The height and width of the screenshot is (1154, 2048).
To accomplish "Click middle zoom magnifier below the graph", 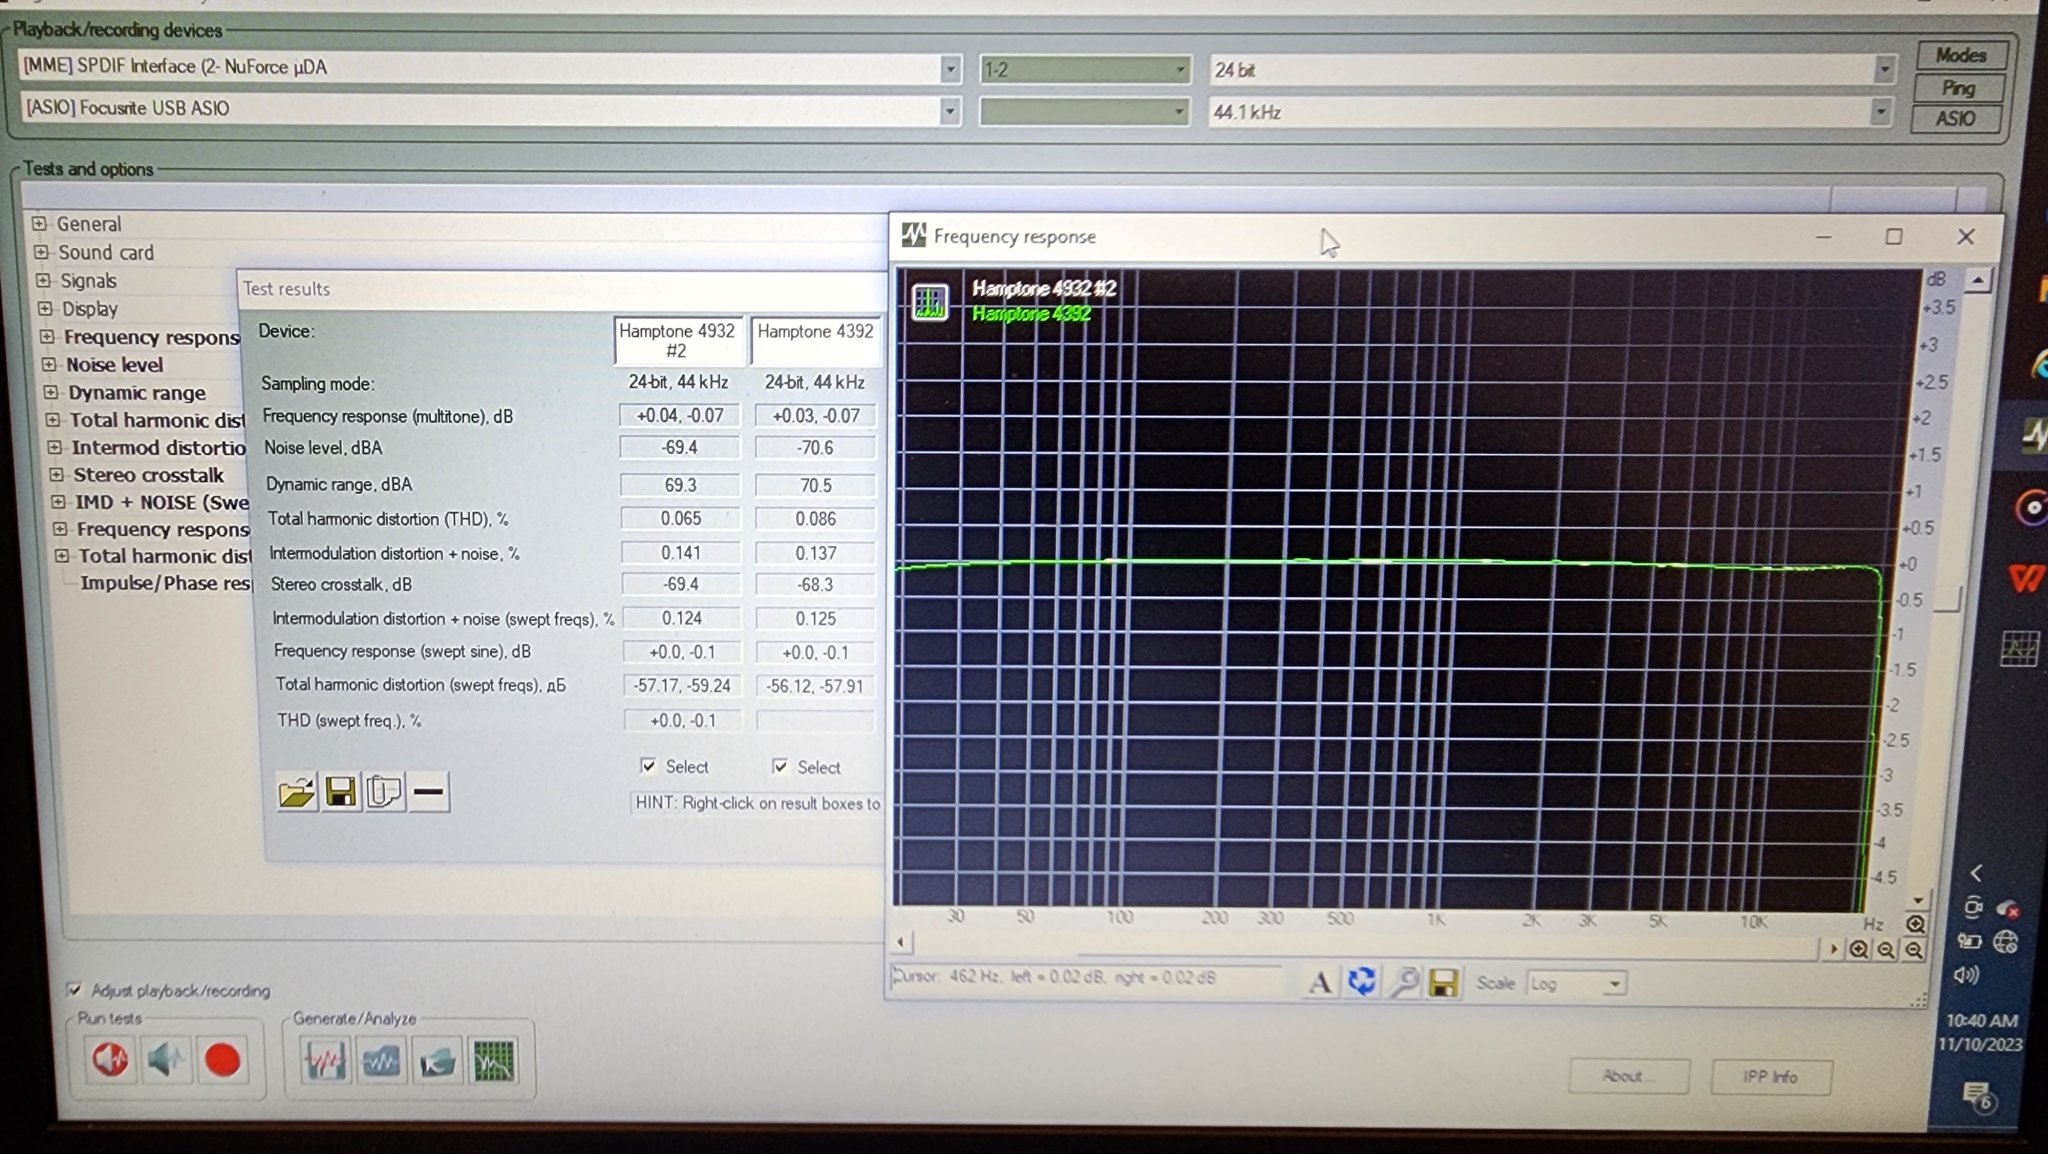I will [x=1886, y=950].
